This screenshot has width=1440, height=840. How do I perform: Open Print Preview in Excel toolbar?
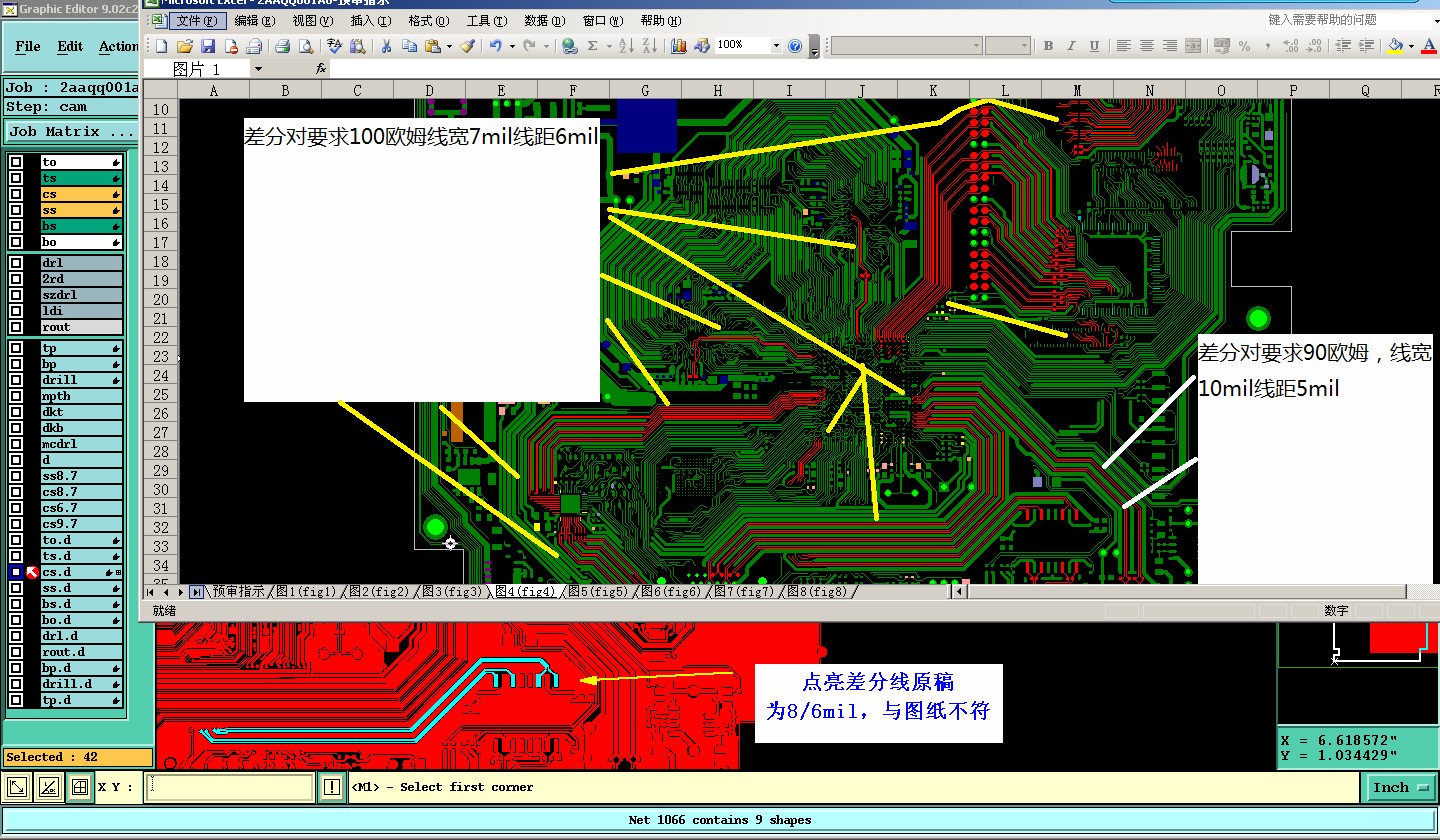(x=305, y=46)
